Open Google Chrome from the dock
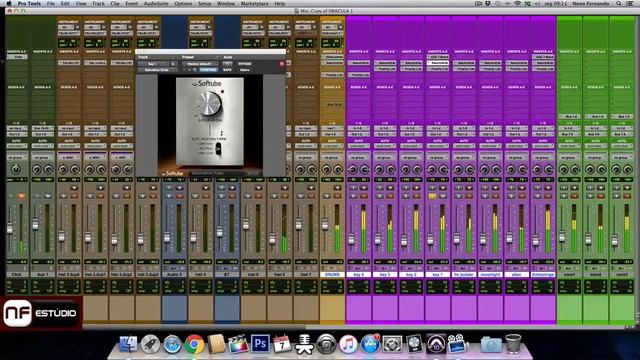 click(x=194, y=344)
